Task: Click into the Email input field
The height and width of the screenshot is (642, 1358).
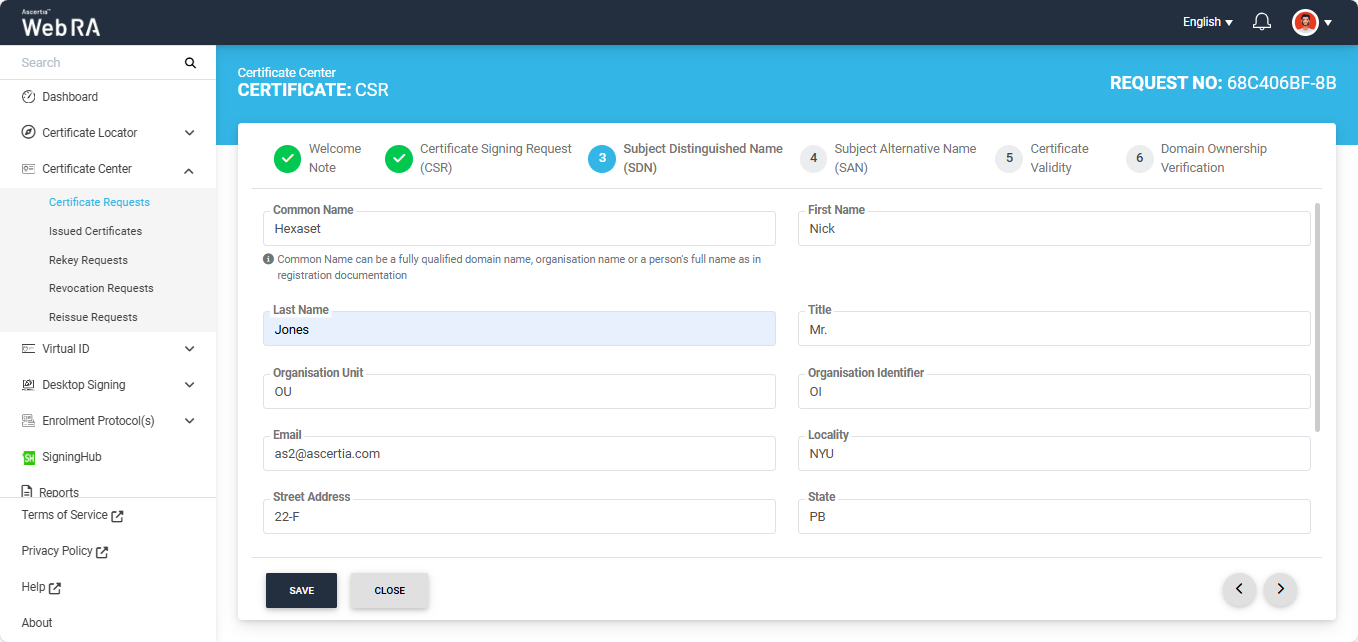Action: click(519, 454)
